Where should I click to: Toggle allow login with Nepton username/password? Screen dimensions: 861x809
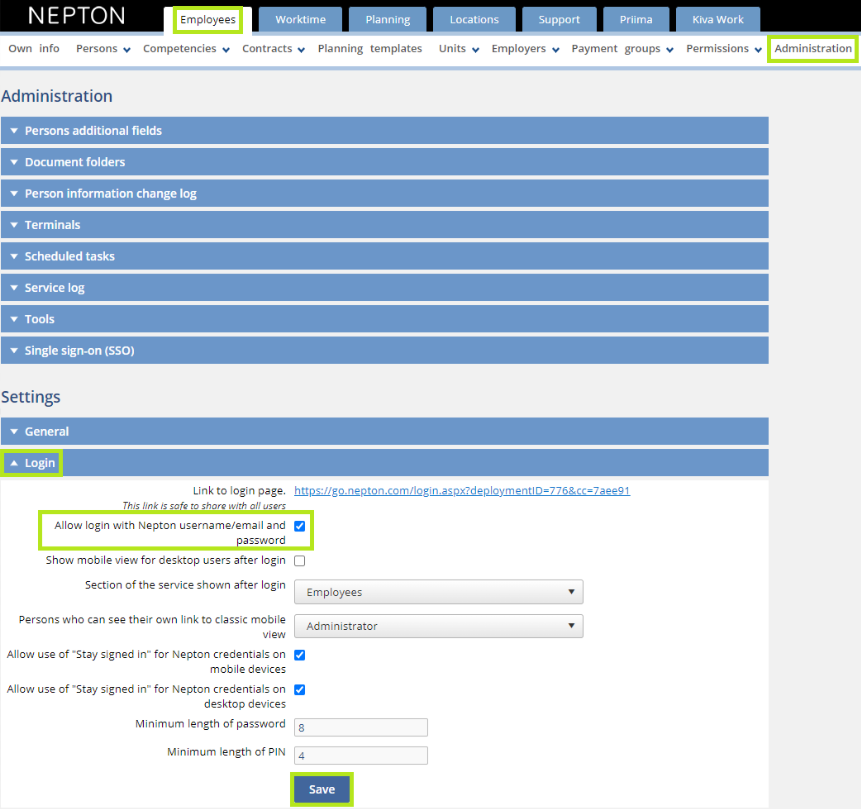coord(300,526)
